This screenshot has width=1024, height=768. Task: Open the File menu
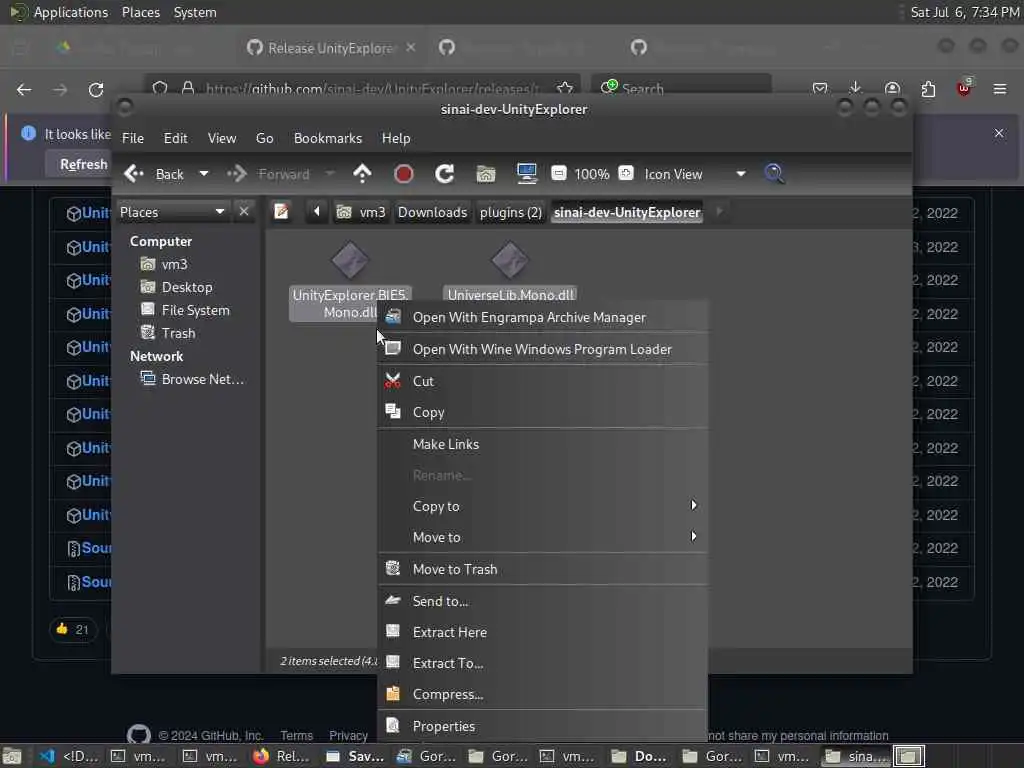(x=133, y=138)
